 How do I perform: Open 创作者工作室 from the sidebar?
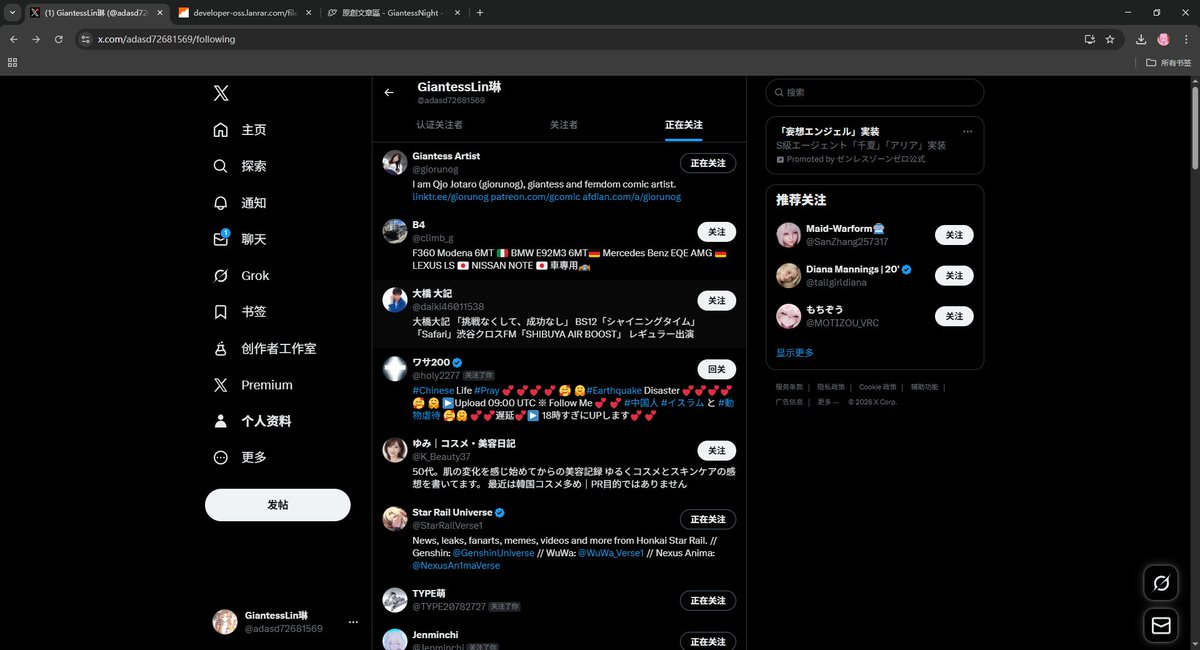(x=220, y=348)
